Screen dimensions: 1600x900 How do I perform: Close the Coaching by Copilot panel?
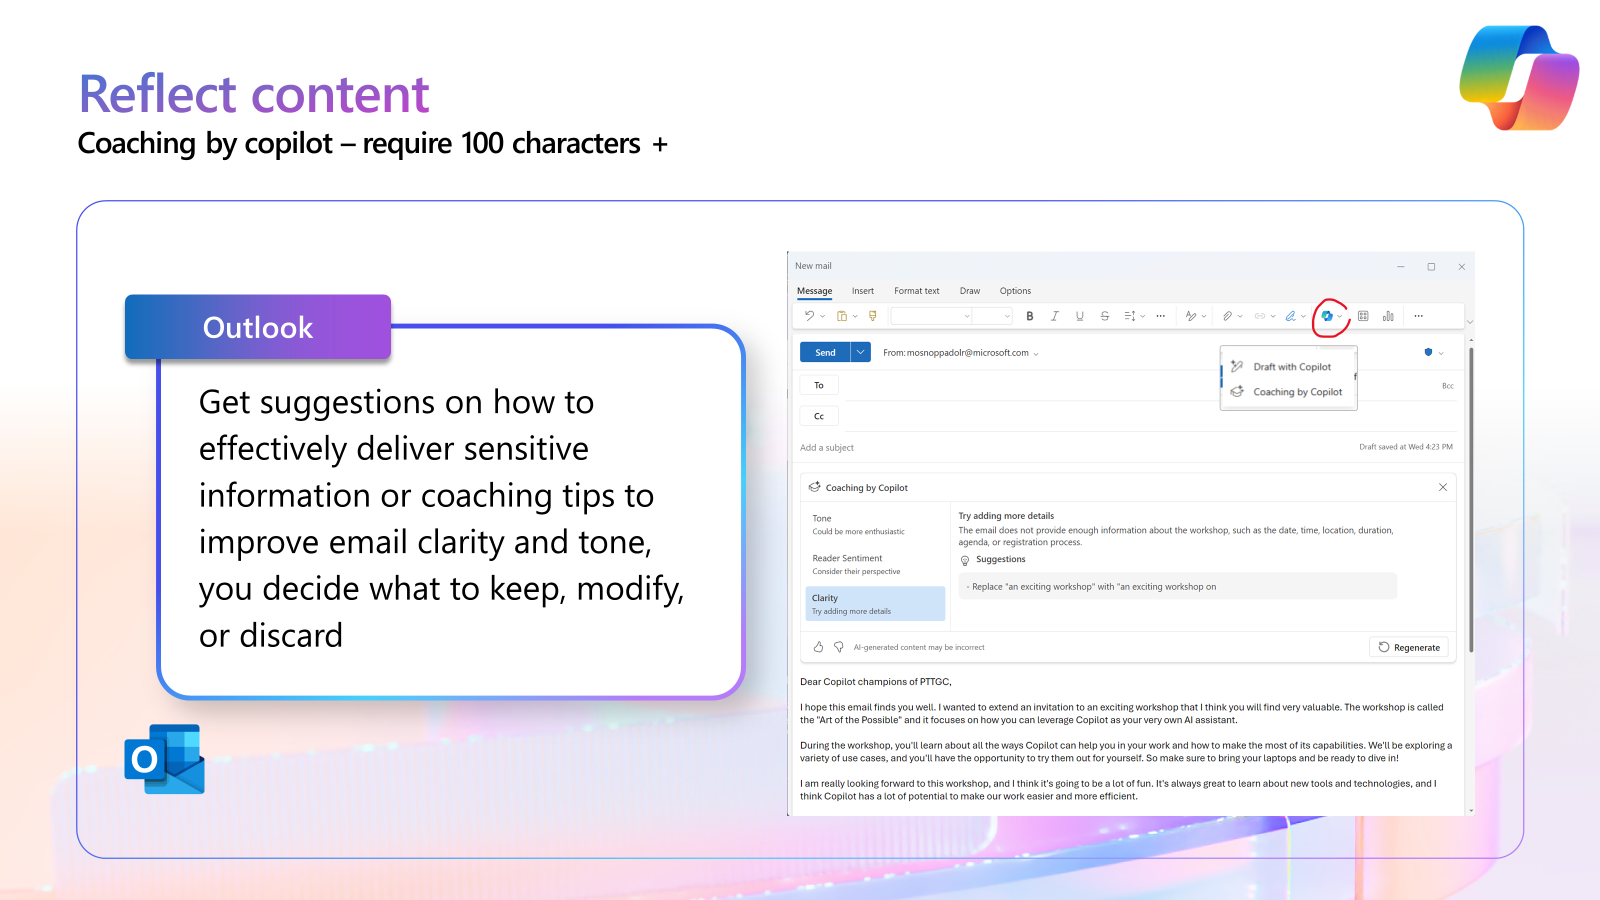(1443, 487)
